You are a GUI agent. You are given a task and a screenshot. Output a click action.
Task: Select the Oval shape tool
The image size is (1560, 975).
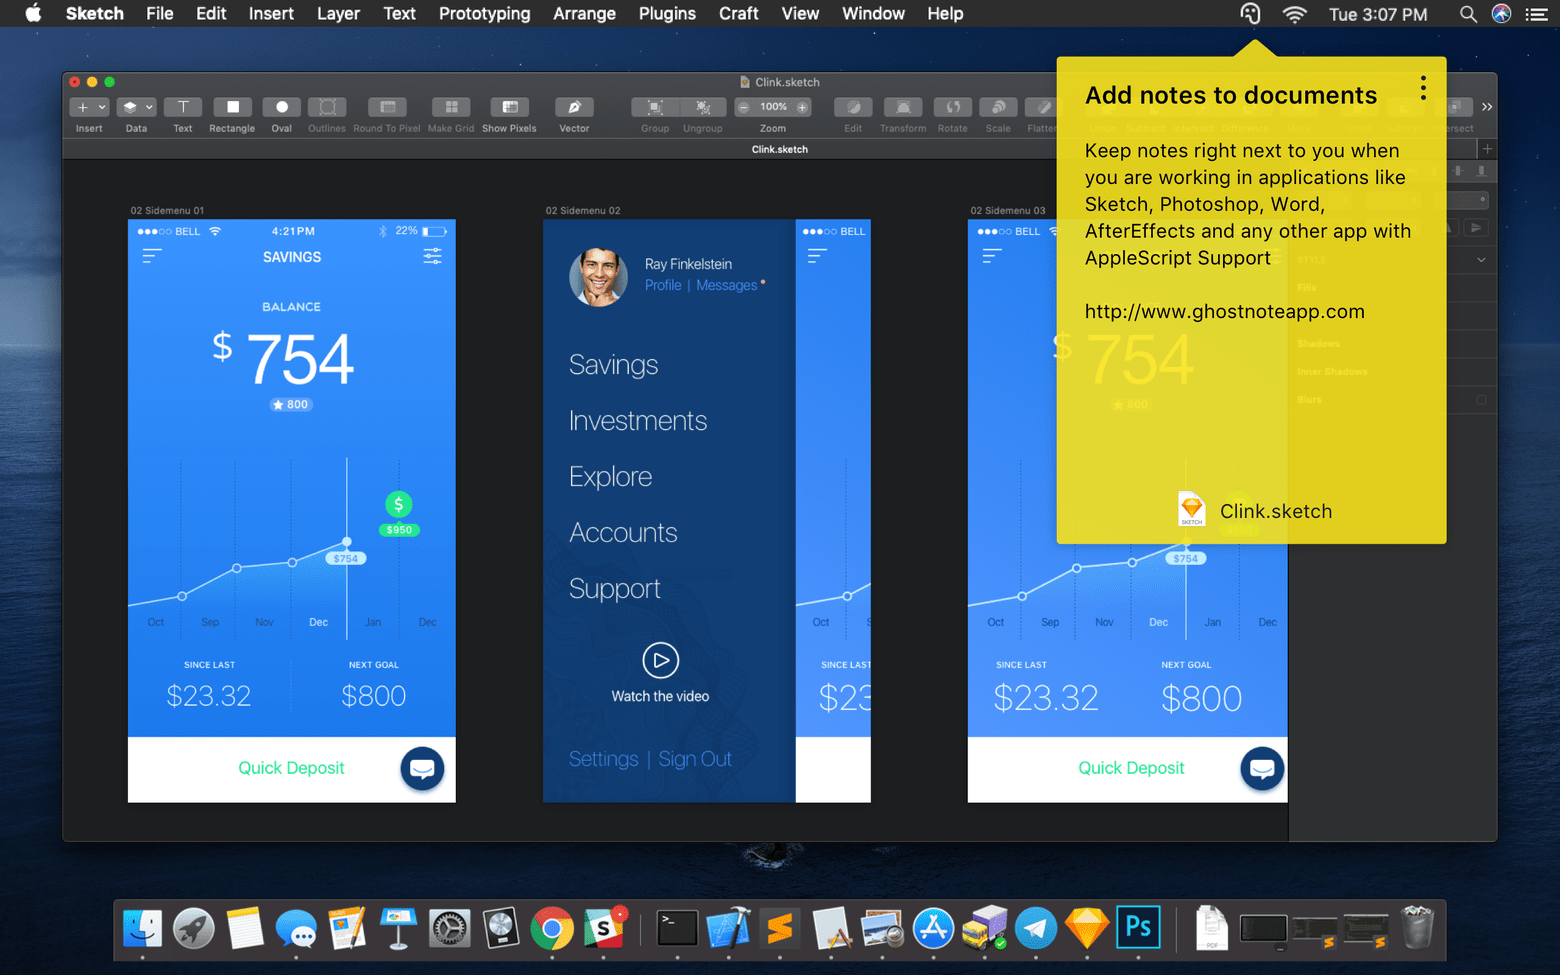[282, 107]
